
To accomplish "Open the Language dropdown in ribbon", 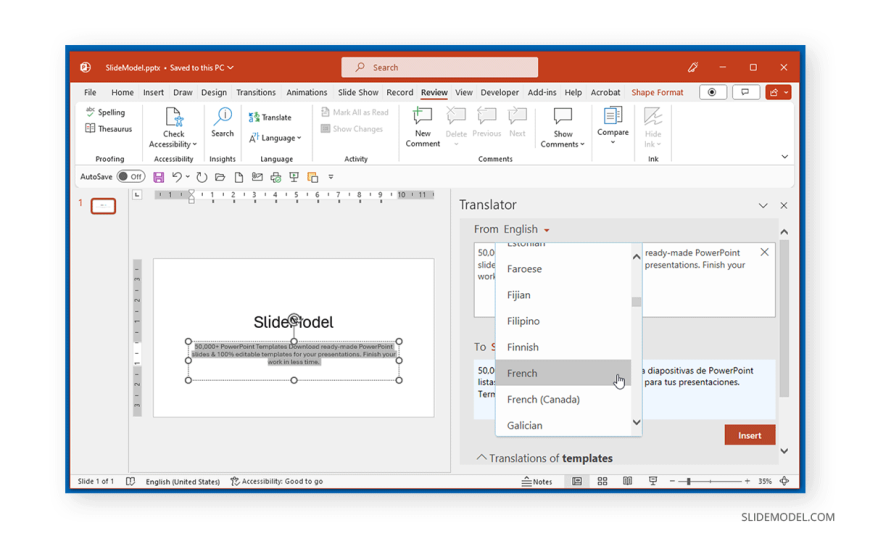I will point(275,138).
